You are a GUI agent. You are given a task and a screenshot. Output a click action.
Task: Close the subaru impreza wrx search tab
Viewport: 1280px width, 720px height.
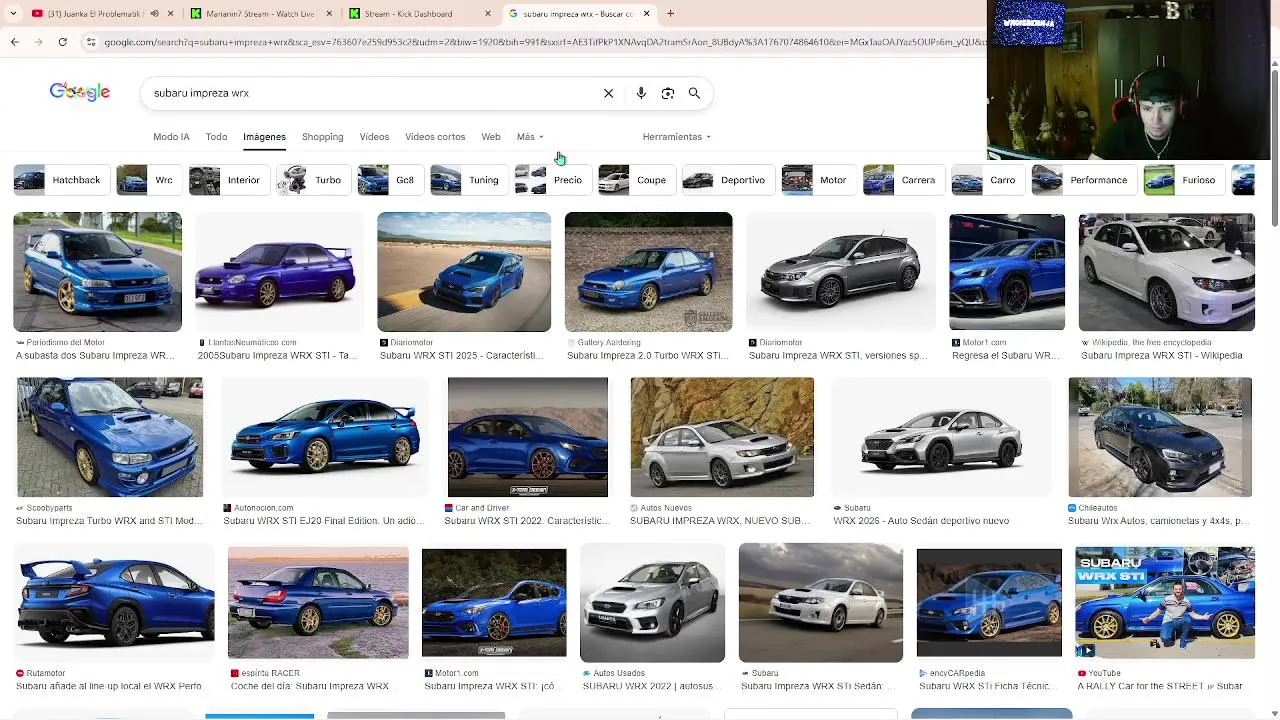(646, 14)
